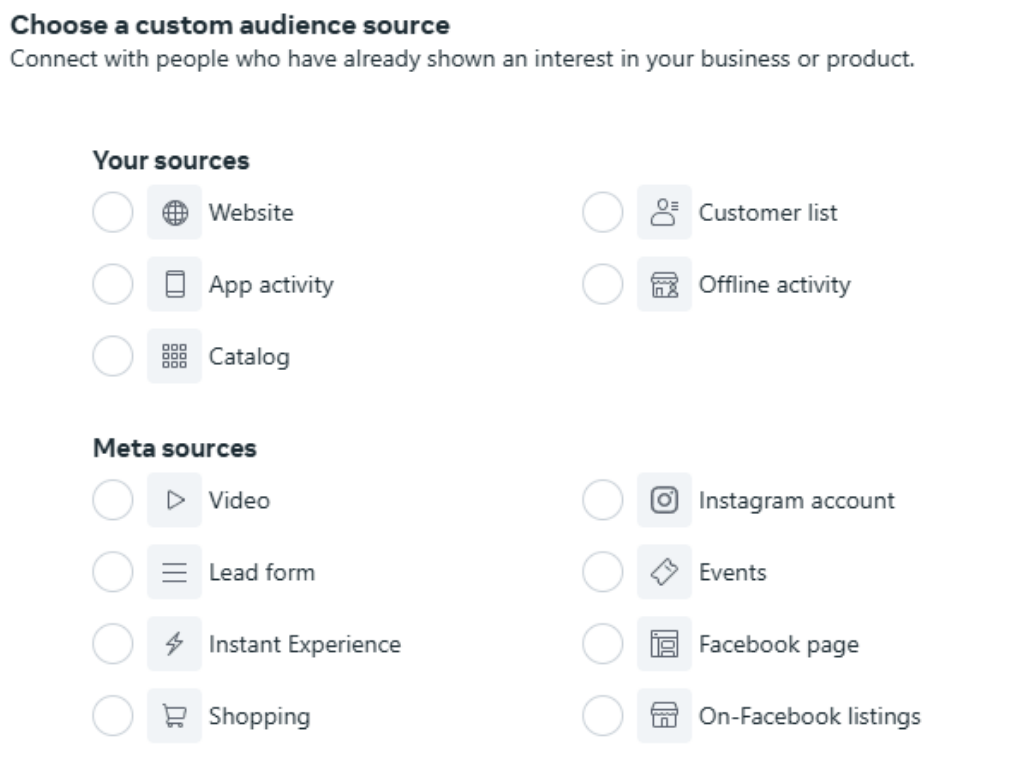Click the lightning bolt Instant Experience icon
1035x762 pixels.
174,645
